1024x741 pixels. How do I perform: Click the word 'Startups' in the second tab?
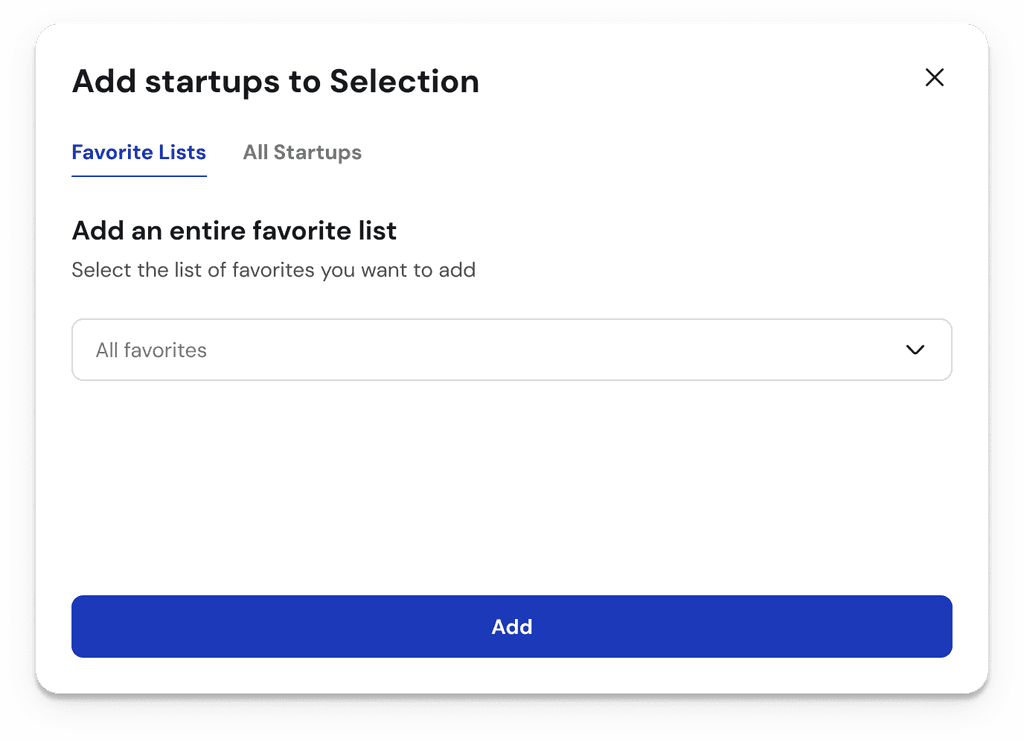click(318, 153)
